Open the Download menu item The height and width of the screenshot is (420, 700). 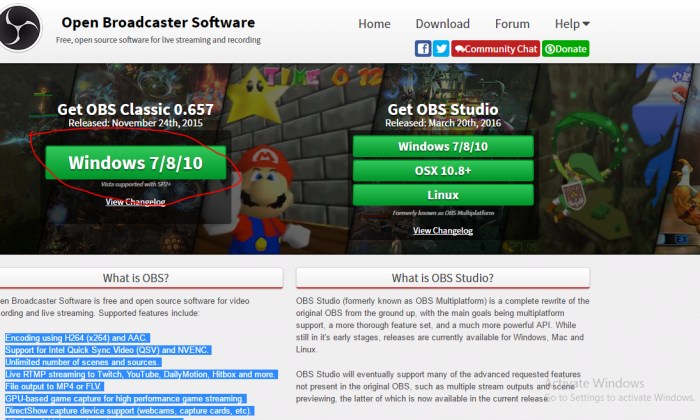(442, 24)
